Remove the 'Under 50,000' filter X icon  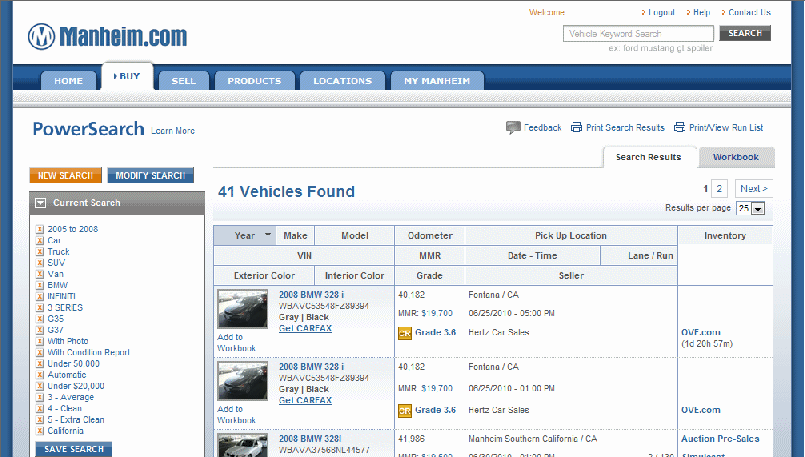tap(40, 364)
